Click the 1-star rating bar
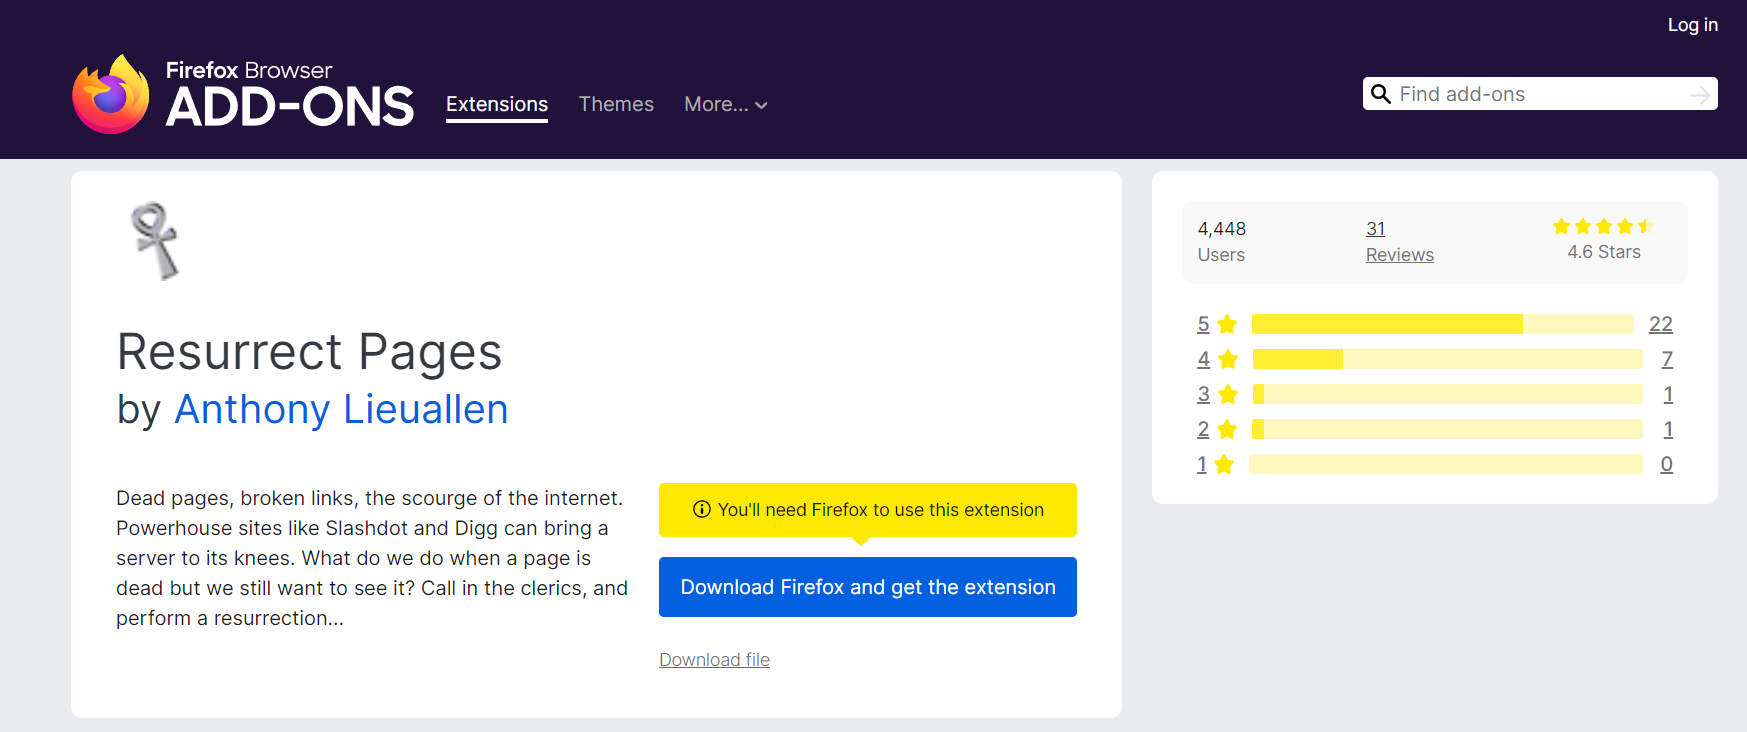This screenshot has height=732, width=1747. click(x=1446, y=464)
